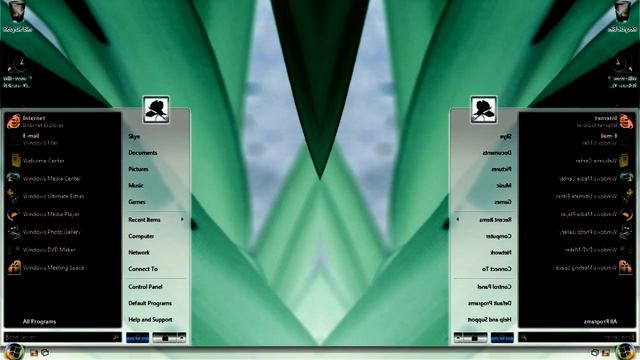Select Connect To in left Start menu
Image resolution: width=640 pixels, height=360 pixels.
pyautogui.click(x=143, y=269)
